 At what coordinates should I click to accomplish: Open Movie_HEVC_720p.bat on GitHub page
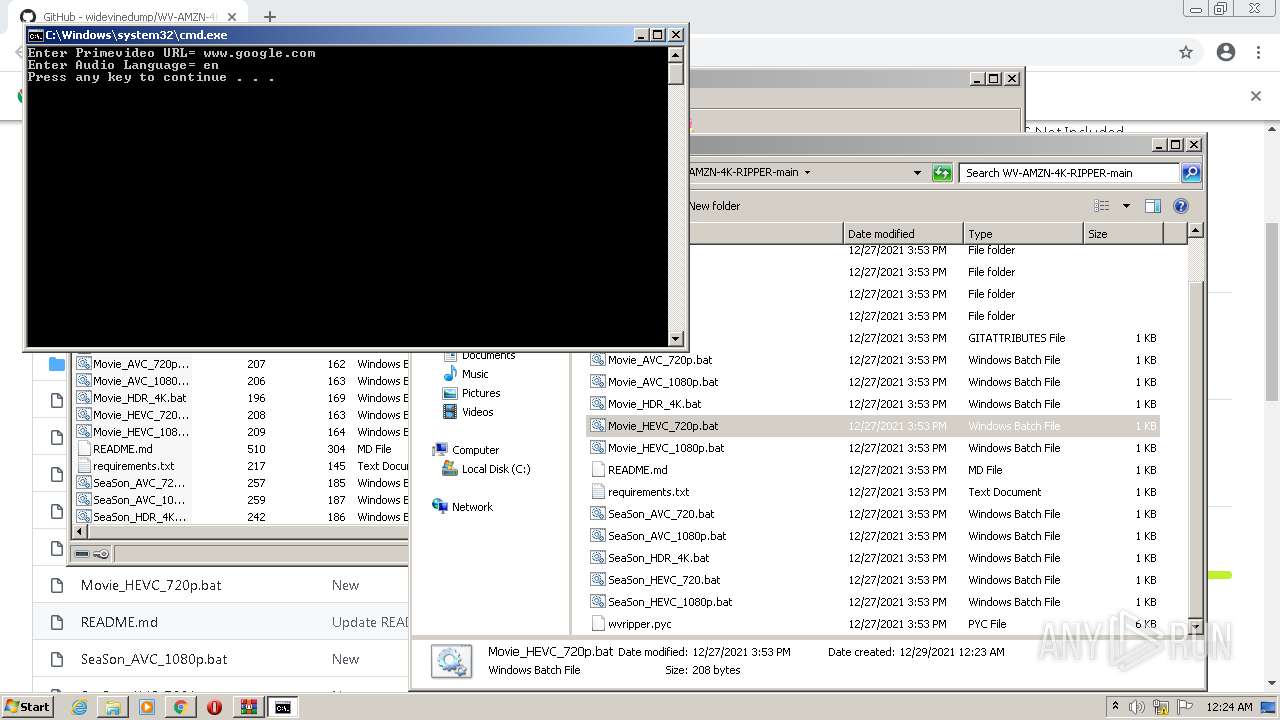(x=151, y=585)
